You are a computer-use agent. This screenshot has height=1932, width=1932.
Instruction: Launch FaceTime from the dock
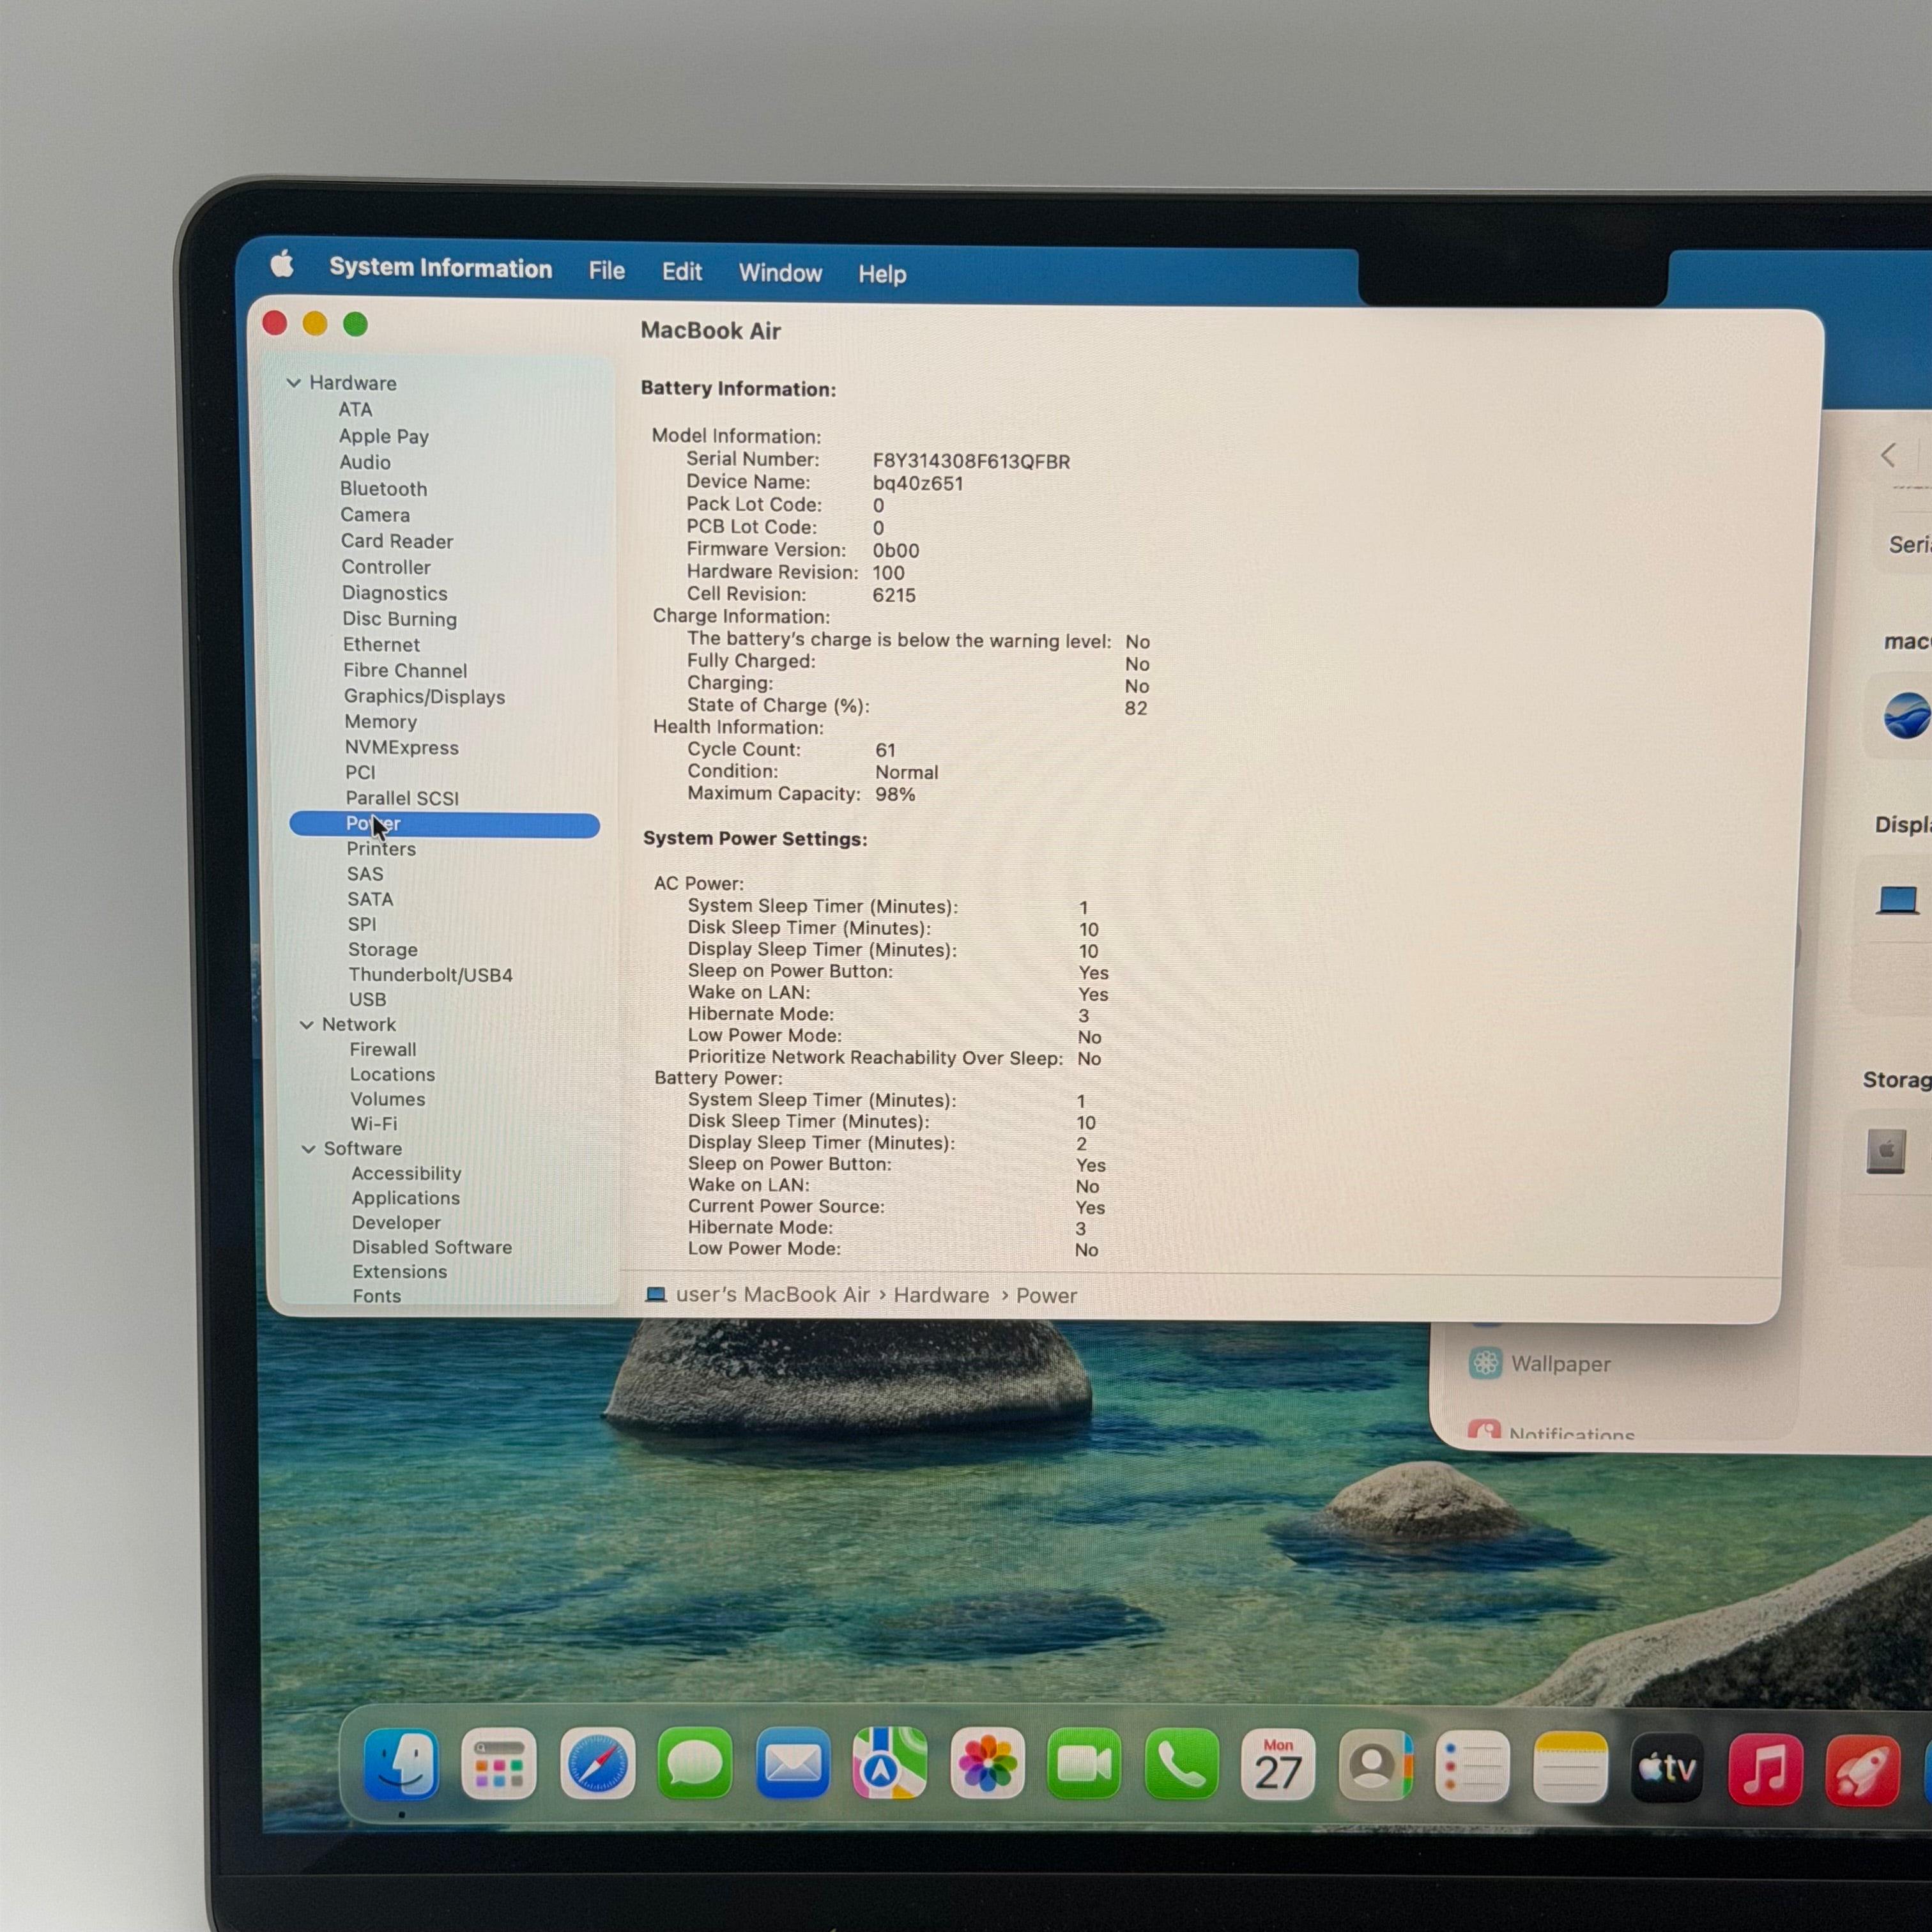click(1084, 1764)
